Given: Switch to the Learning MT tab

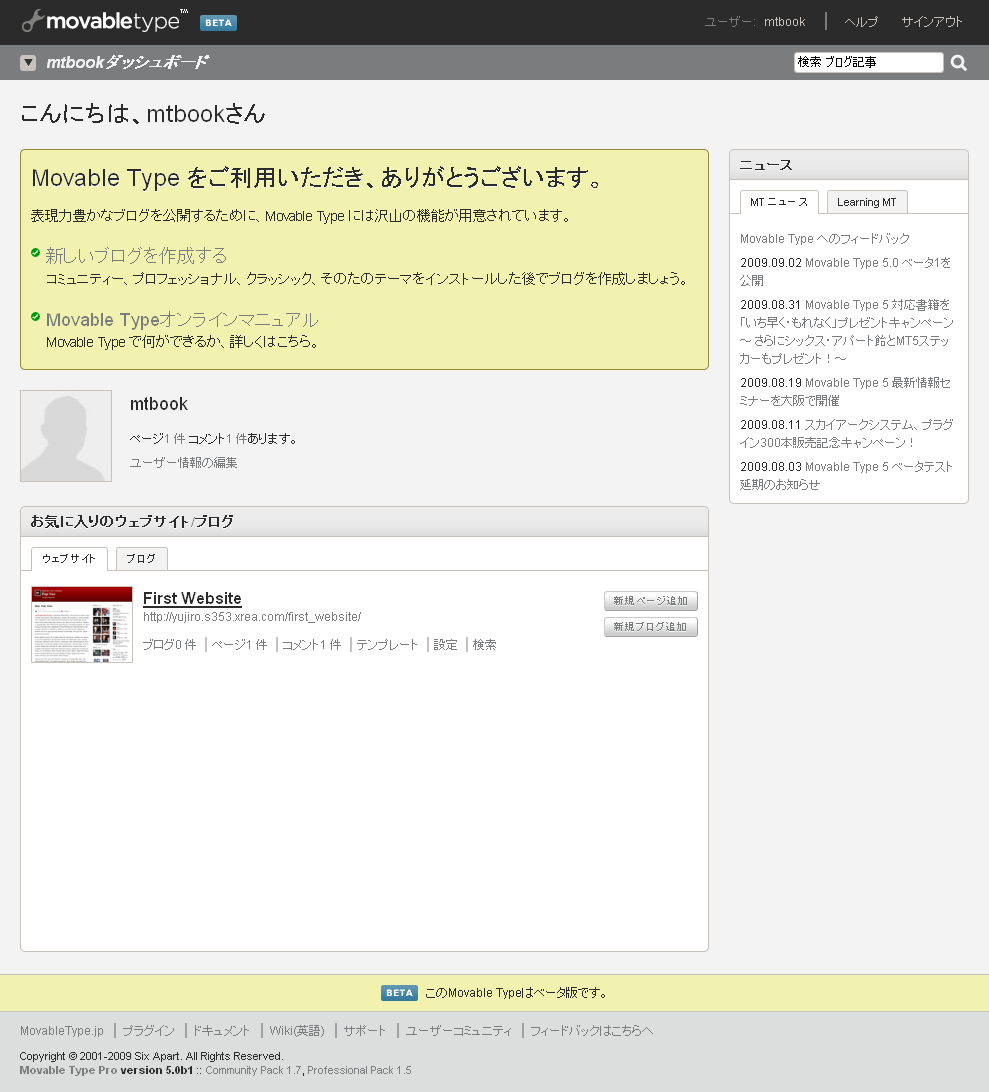Looking at the screenshot, I should tap(866, 202).
